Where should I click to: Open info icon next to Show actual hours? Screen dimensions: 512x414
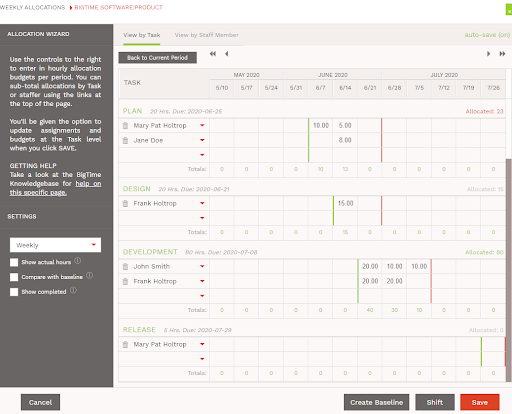[x=78, y=261]
